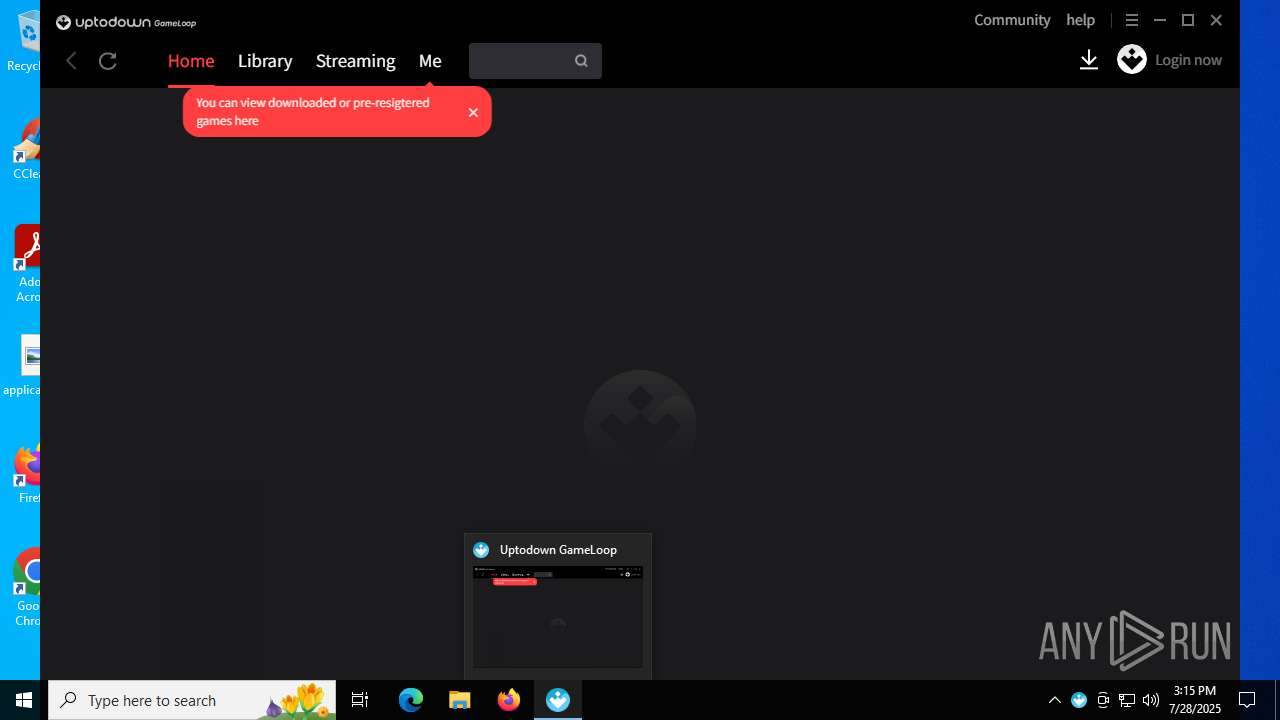
Task: Maximize the GameLoop window
Action: click(1188, 20)
